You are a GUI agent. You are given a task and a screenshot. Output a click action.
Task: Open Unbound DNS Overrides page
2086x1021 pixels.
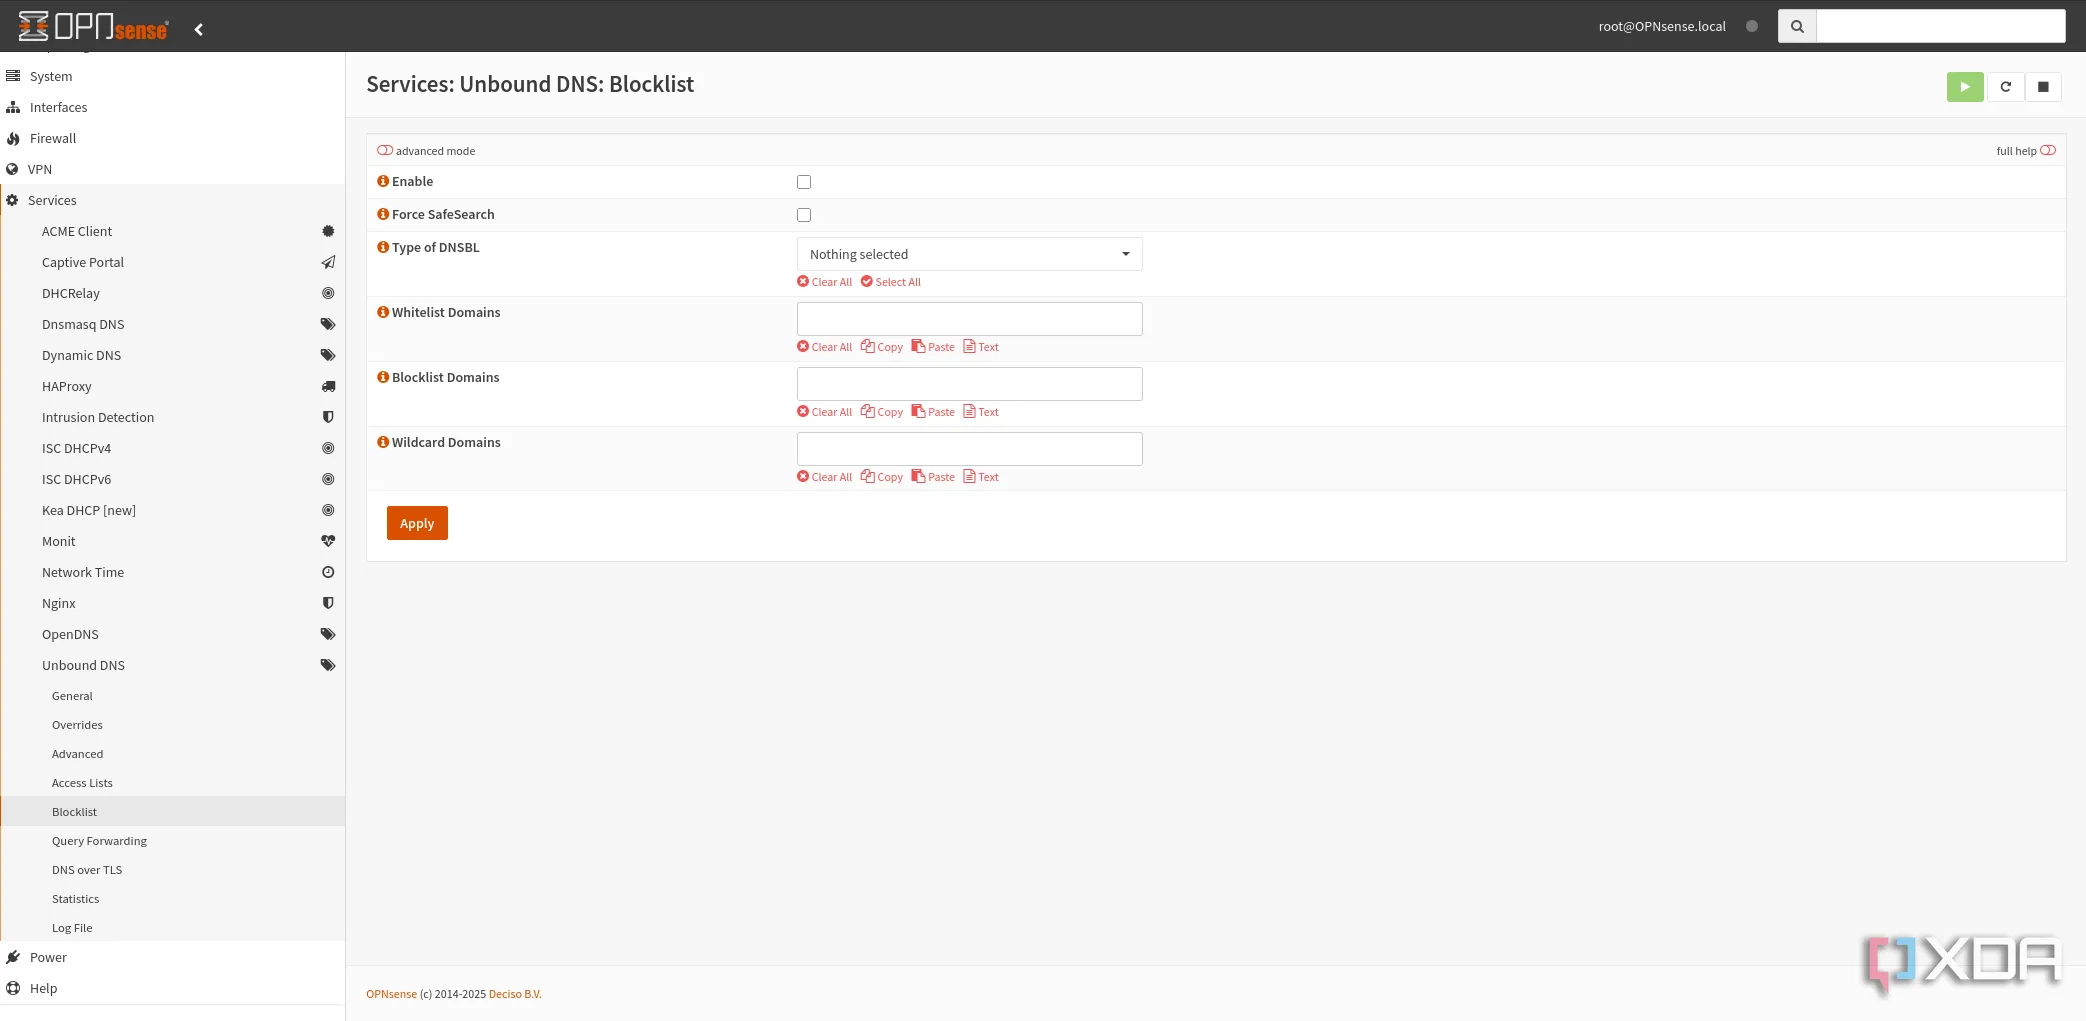tap(172, 725)
